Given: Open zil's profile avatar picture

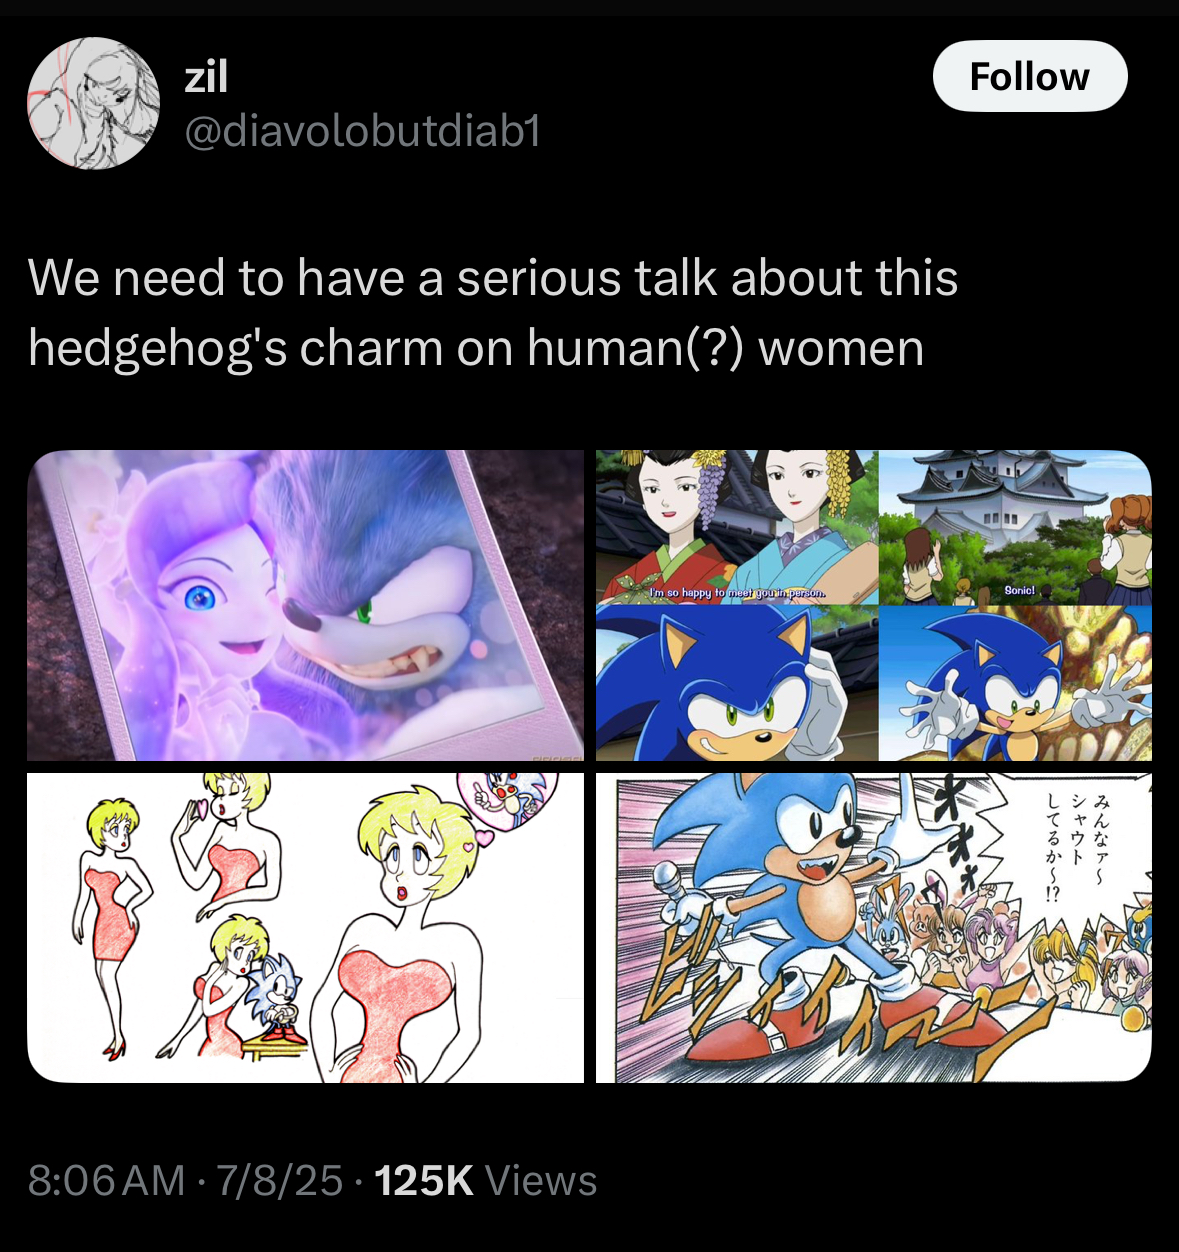Looking at the screenshot, I should (93, 103).
